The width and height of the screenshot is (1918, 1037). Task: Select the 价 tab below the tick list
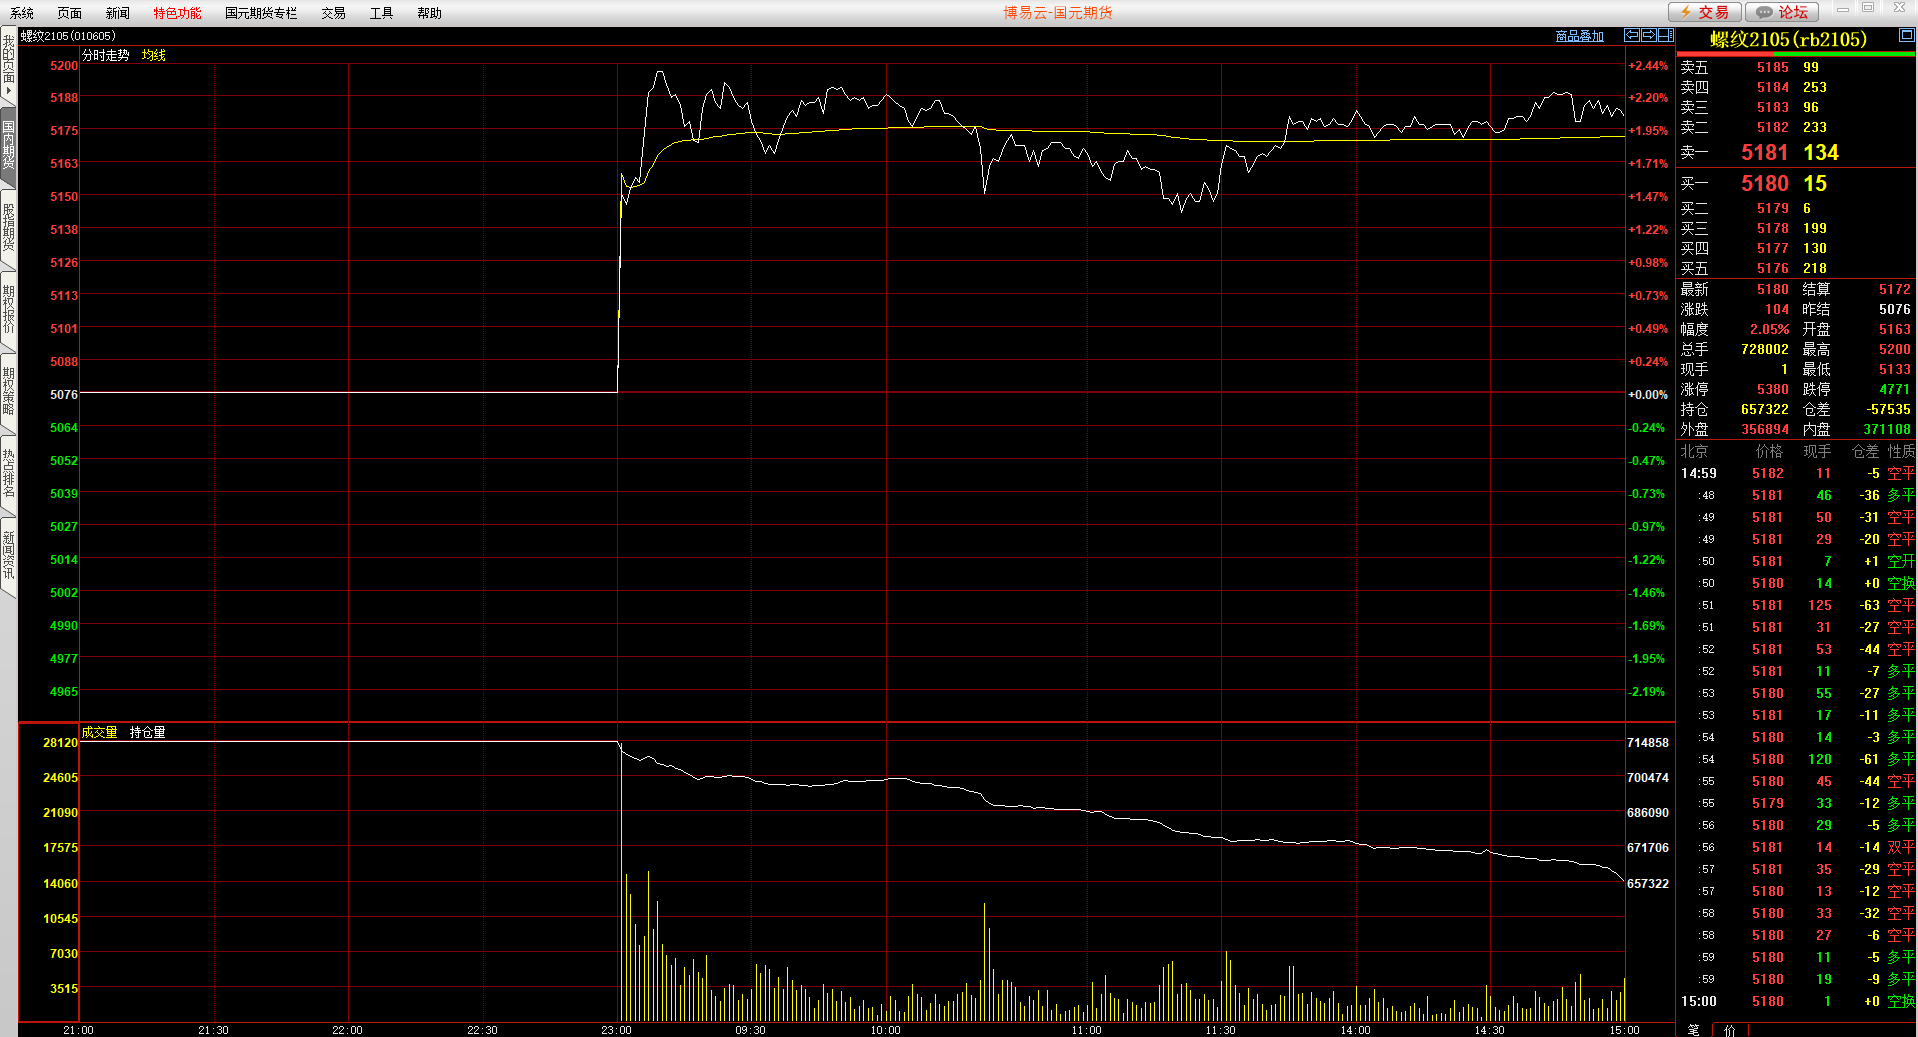(x=1729, y=1029)
